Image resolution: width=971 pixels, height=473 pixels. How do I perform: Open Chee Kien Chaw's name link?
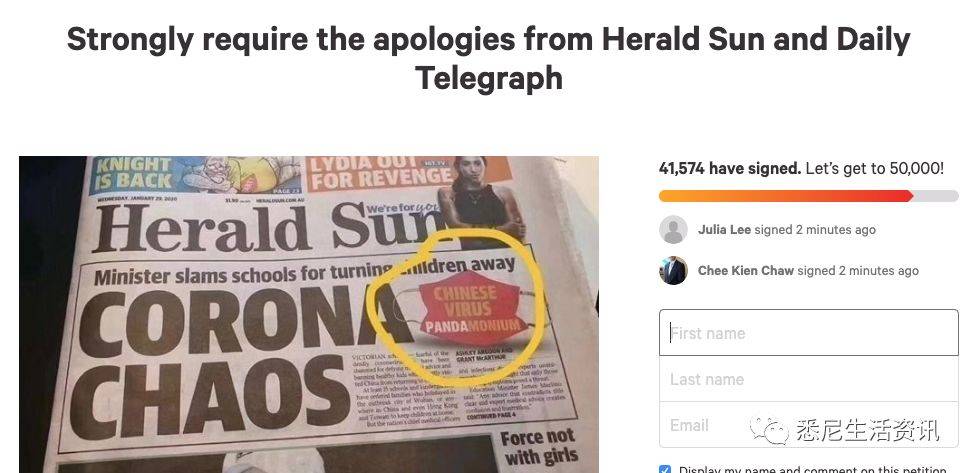coord(746,271)
